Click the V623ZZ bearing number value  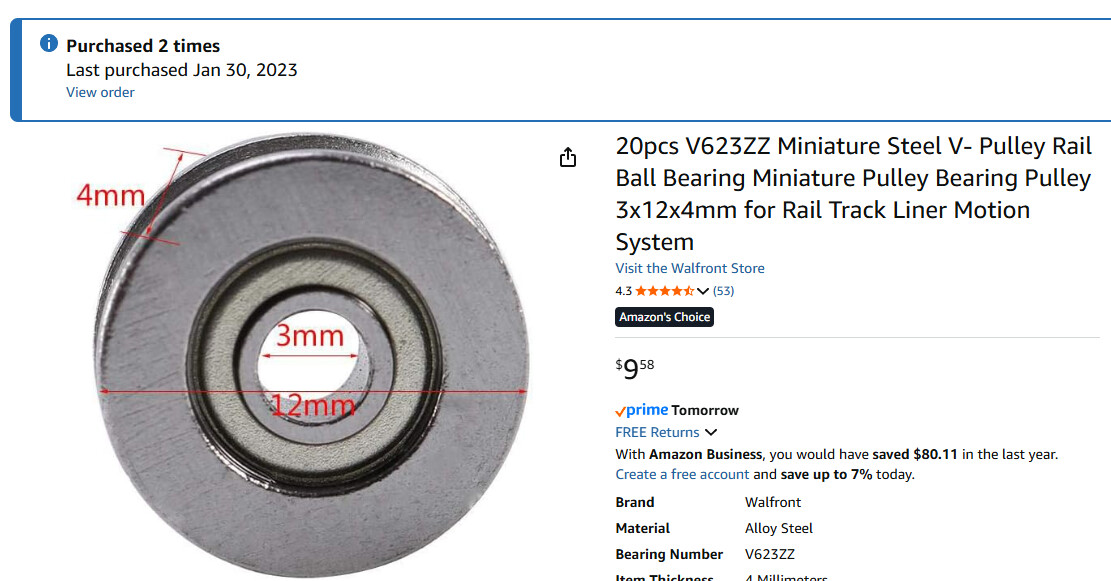click(770, 554)
